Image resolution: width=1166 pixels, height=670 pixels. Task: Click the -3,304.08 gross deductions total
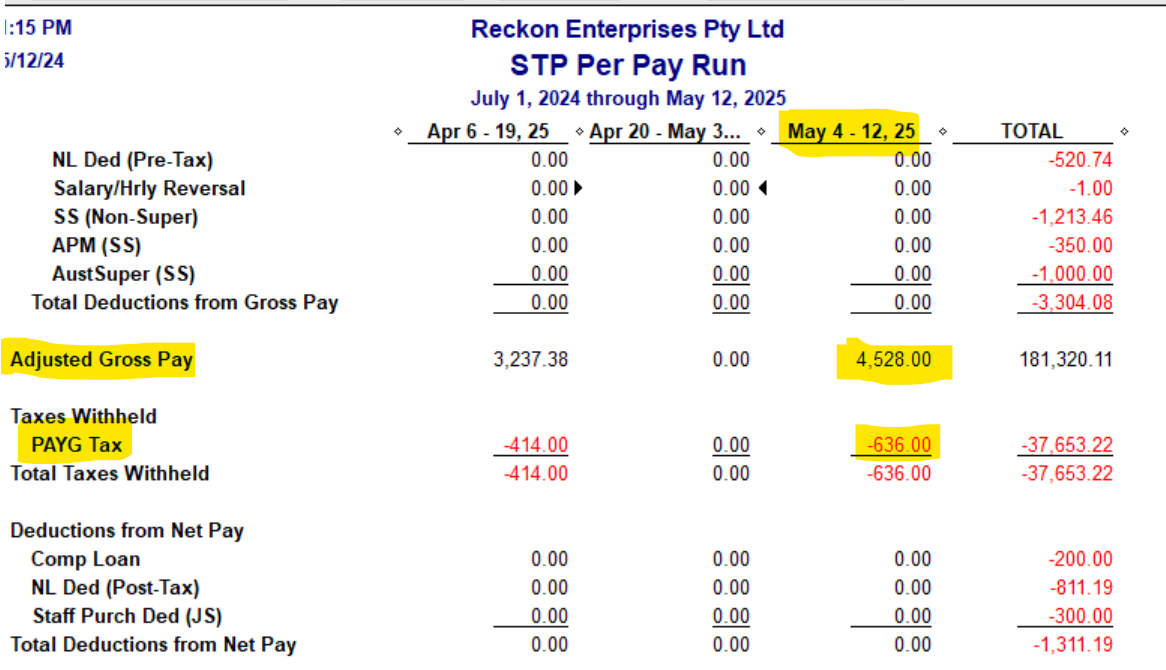coord(1072,303)
